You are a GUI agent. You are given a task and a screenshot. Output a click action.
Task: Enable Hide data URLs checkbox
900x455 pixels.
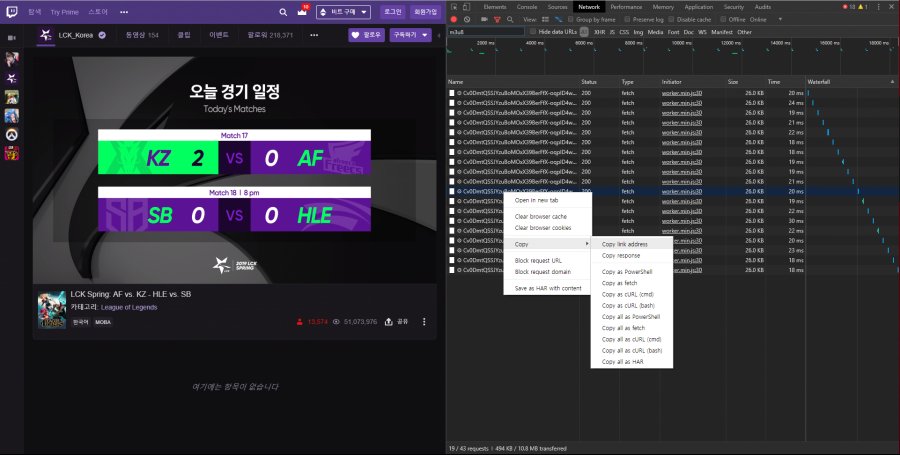(533, 32)
